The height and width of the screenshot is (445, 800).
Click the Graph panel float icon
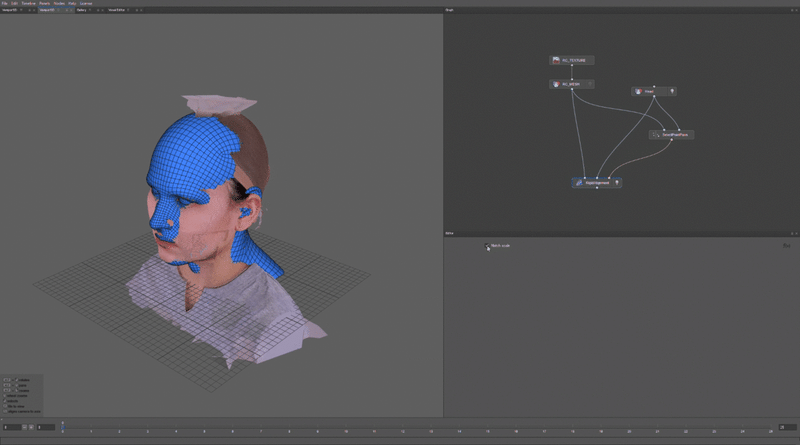click(792, 10)
